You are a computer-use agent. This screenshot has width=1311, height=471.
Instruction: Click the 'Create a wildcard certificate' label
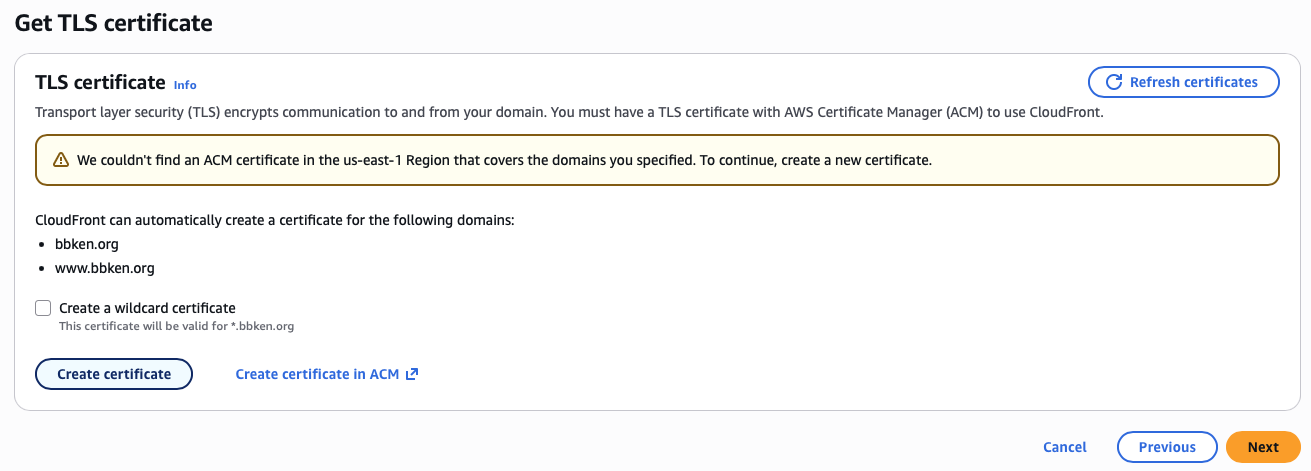(x=147, y=308)
